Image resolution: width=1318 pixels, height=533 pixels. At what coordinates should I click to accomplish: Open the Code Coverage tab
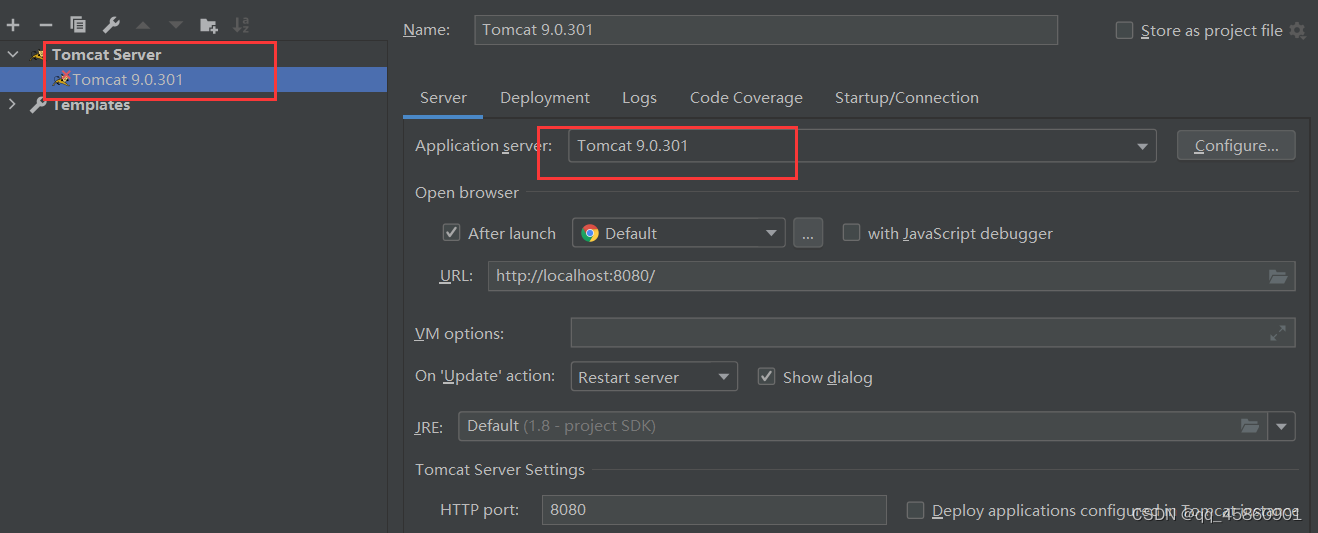point(746,97)
